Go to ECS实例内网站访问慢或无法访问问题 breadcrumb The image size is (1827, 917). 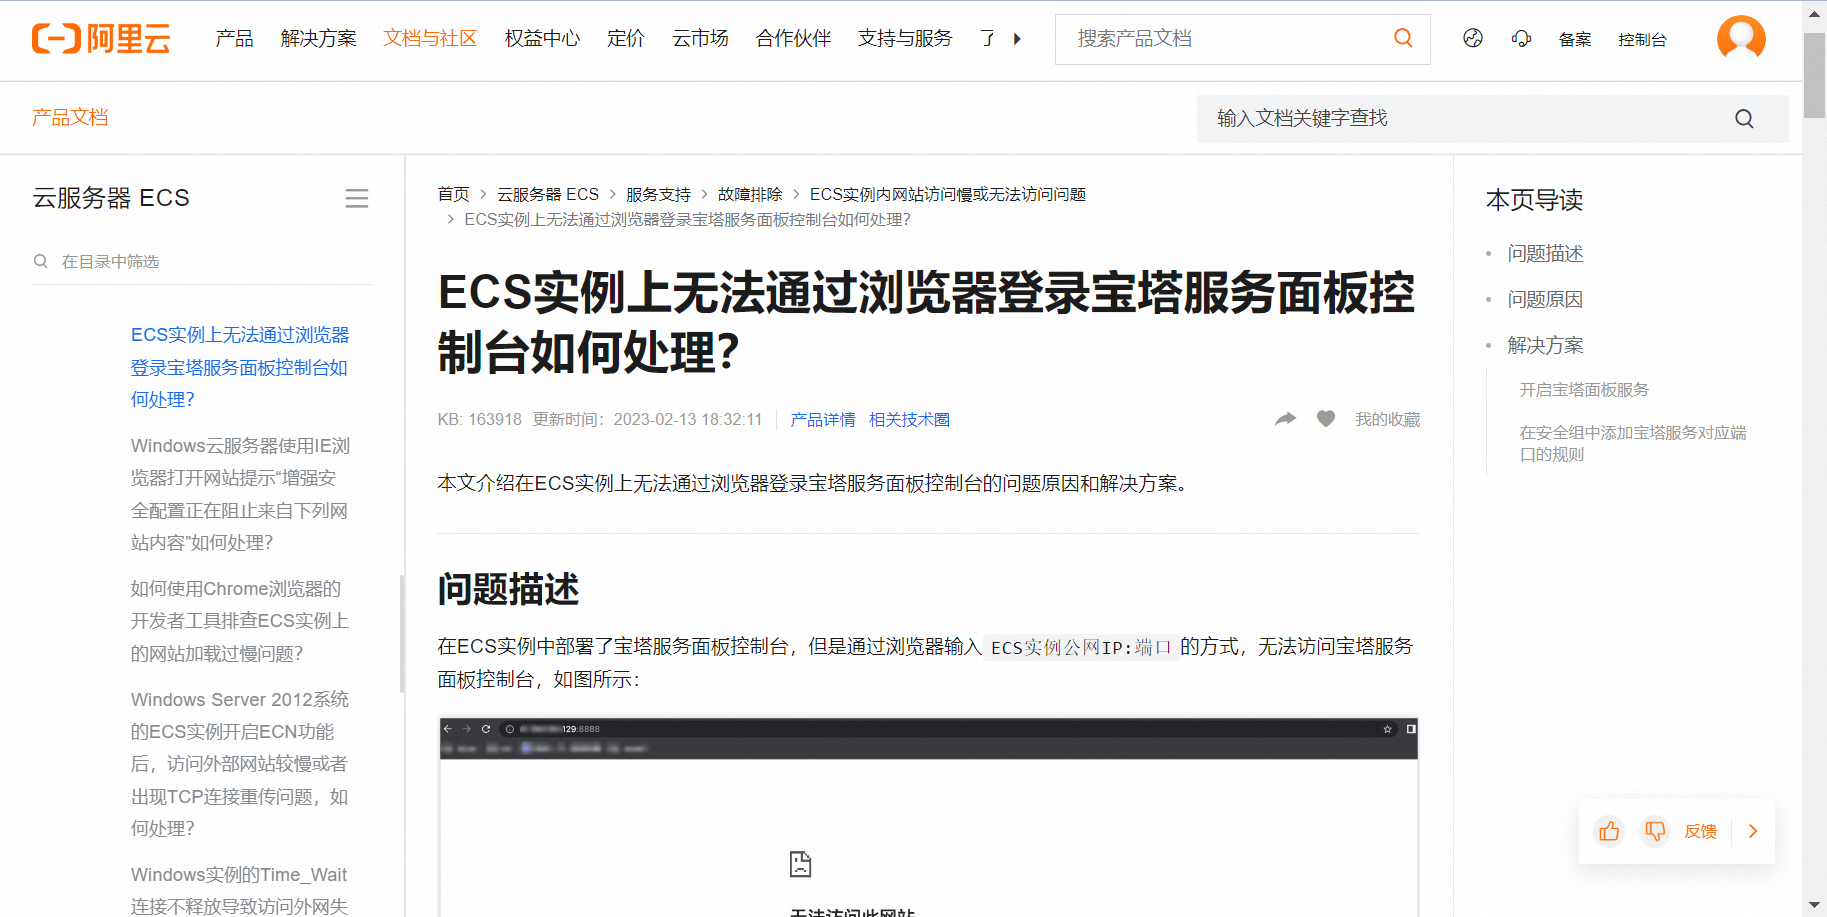tap(948, 194)
